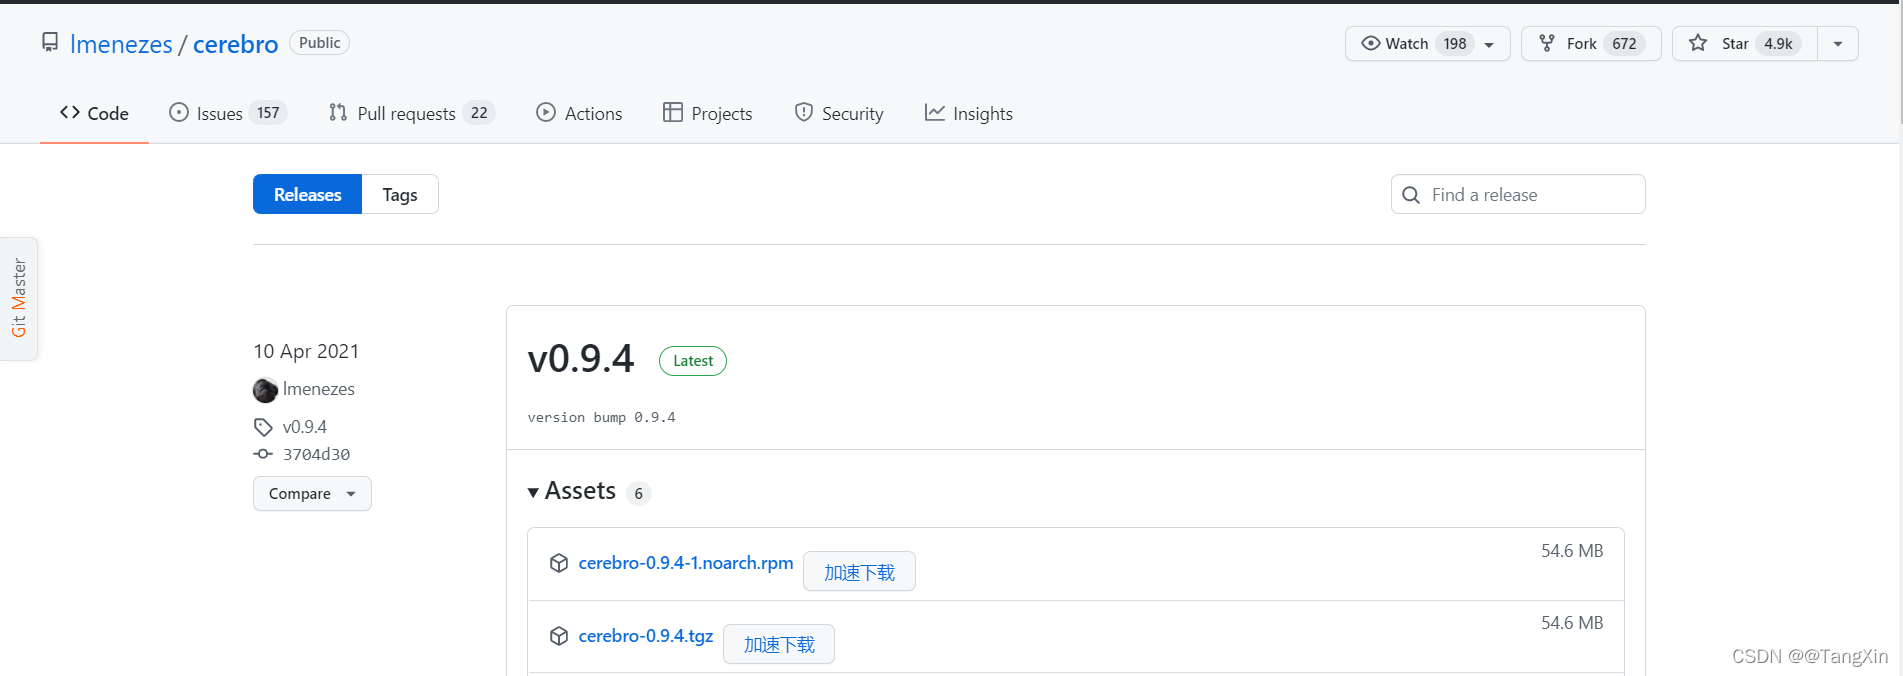Open the cerebro repository link
The width and height of the screenshot is (1903, 676).
coord(236,44)
